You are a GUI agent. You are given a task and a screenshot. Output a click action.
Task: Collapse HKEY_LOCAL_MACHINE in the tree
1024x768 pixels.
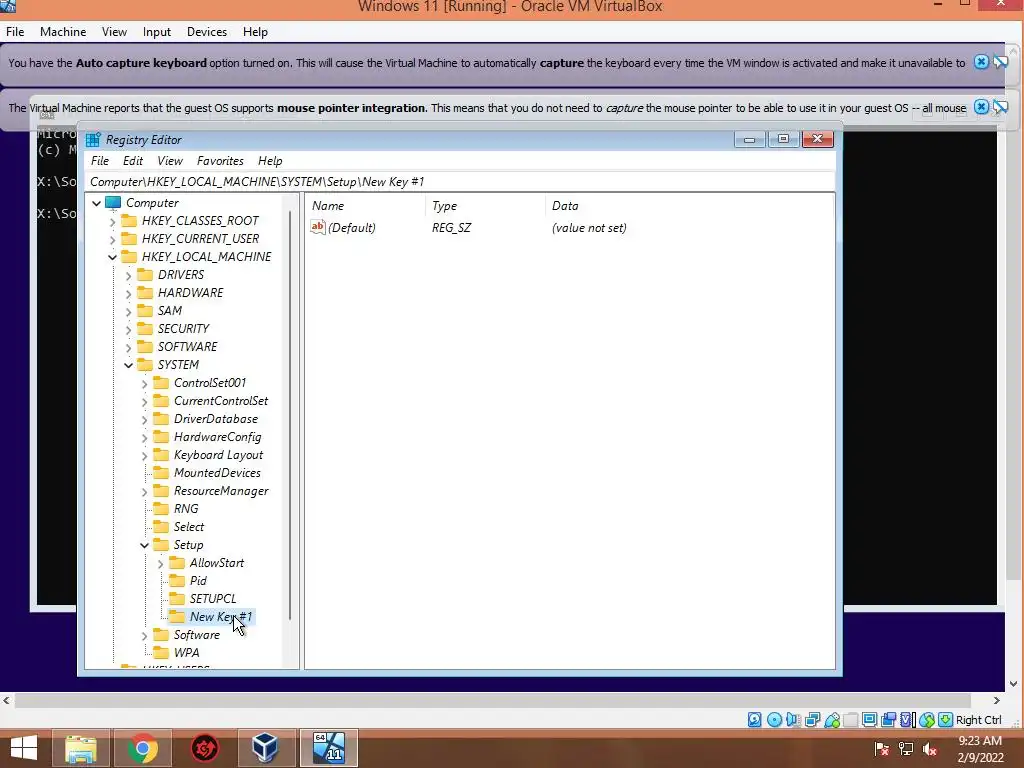click(x=112, y=257)
